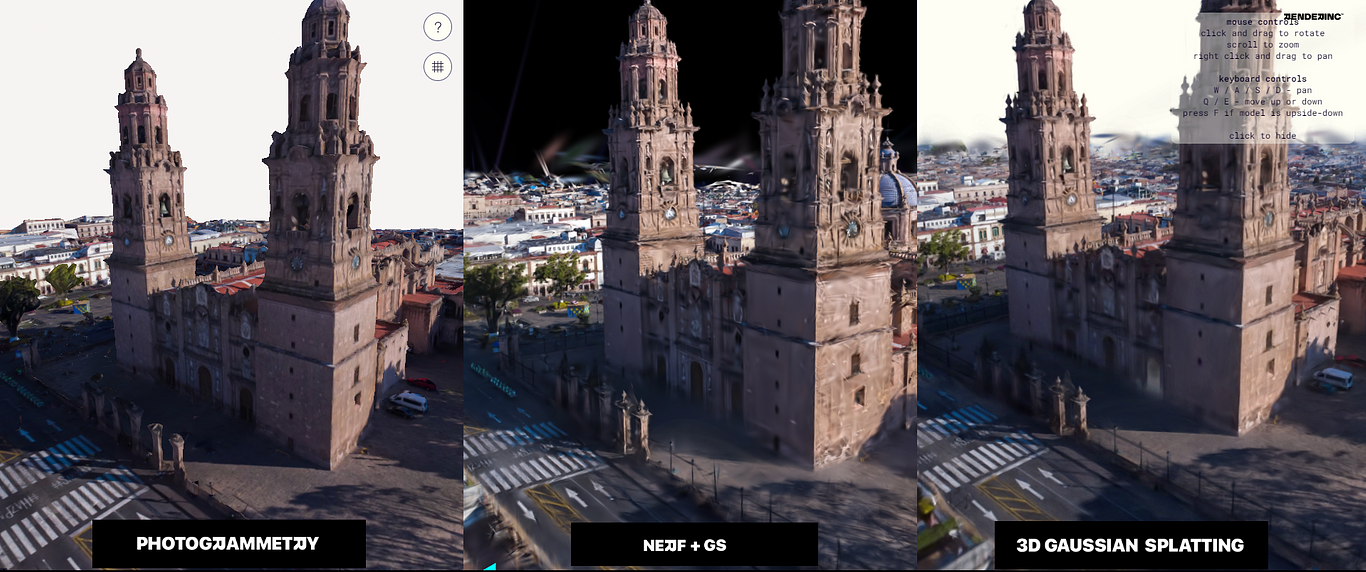
Task: Click the 'mouse controls' heading in overlay
Action: 1262,22
